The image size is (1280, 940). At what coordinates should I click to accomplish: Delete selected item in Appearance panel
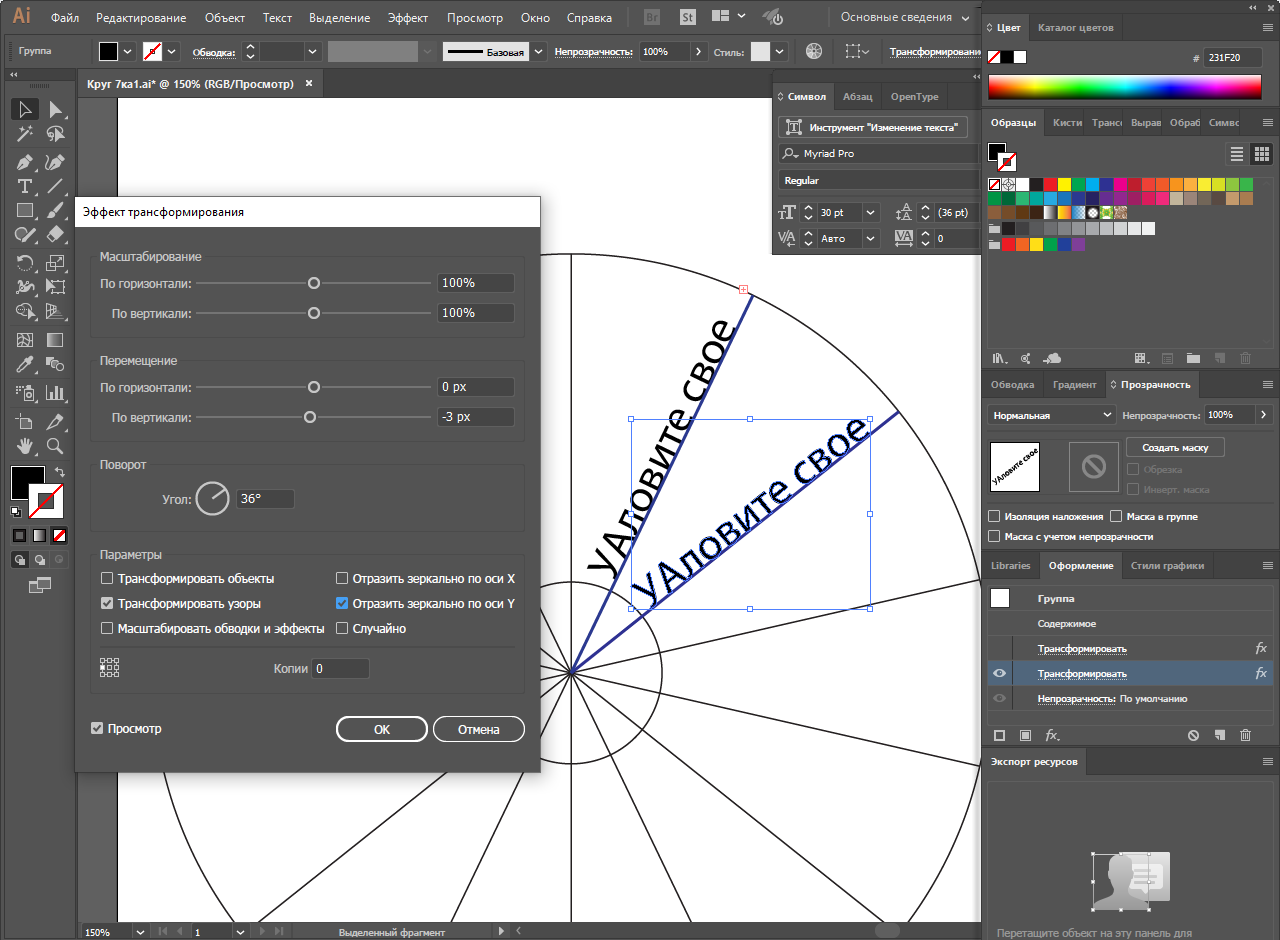pyautogui.click(x=1245, y=735)
